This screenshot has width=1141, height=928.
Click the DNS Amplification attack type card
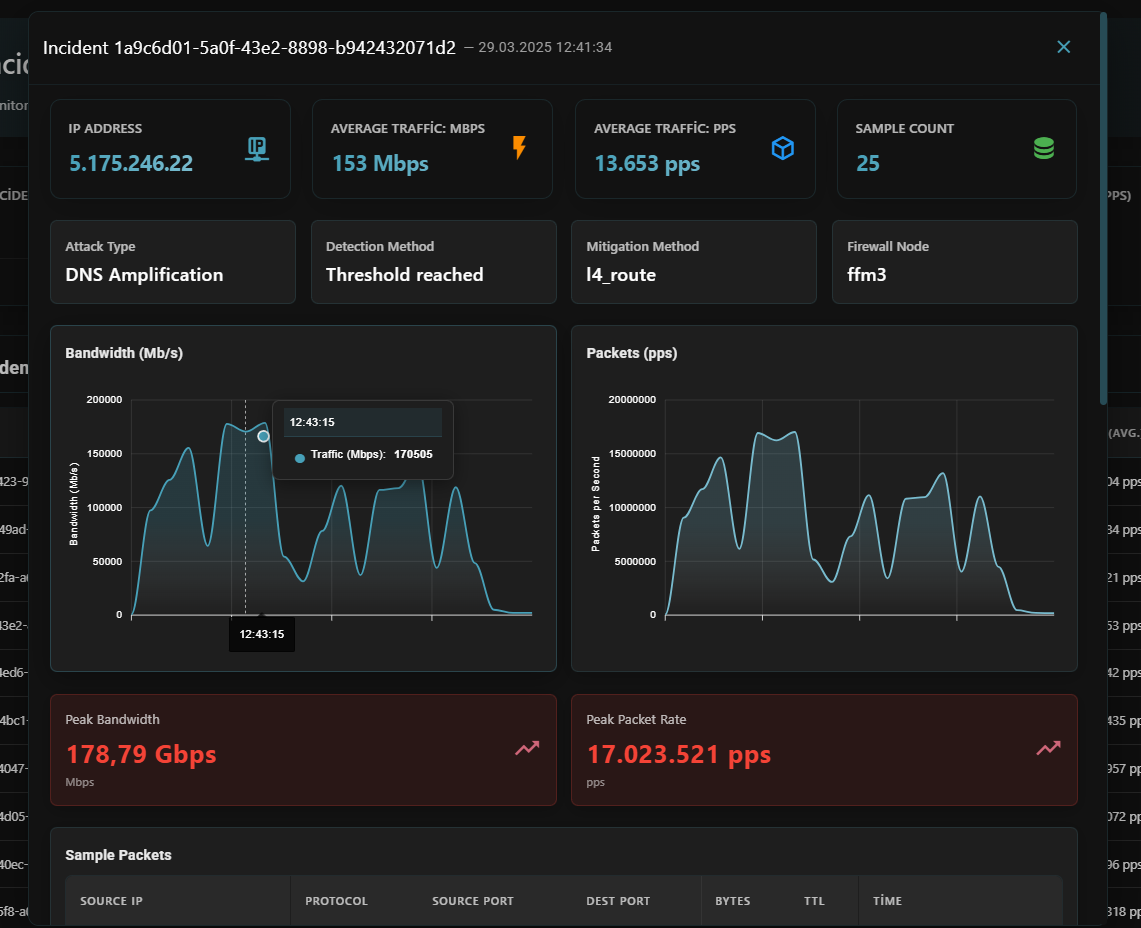172,262
